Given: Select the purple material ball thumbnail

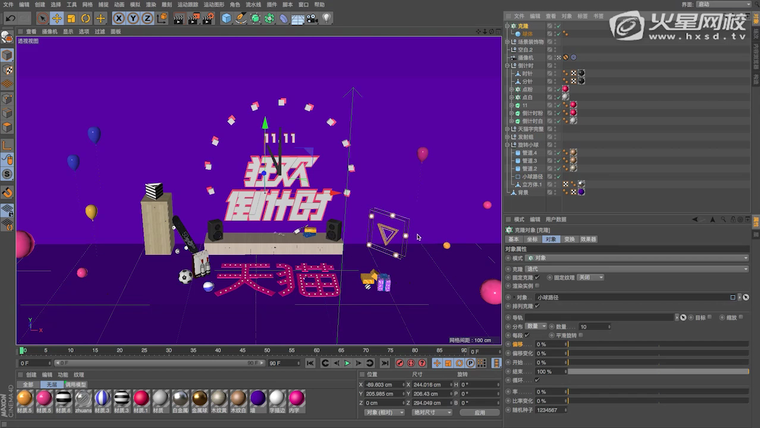Looking at the screenshot, I should click(258, 398).
